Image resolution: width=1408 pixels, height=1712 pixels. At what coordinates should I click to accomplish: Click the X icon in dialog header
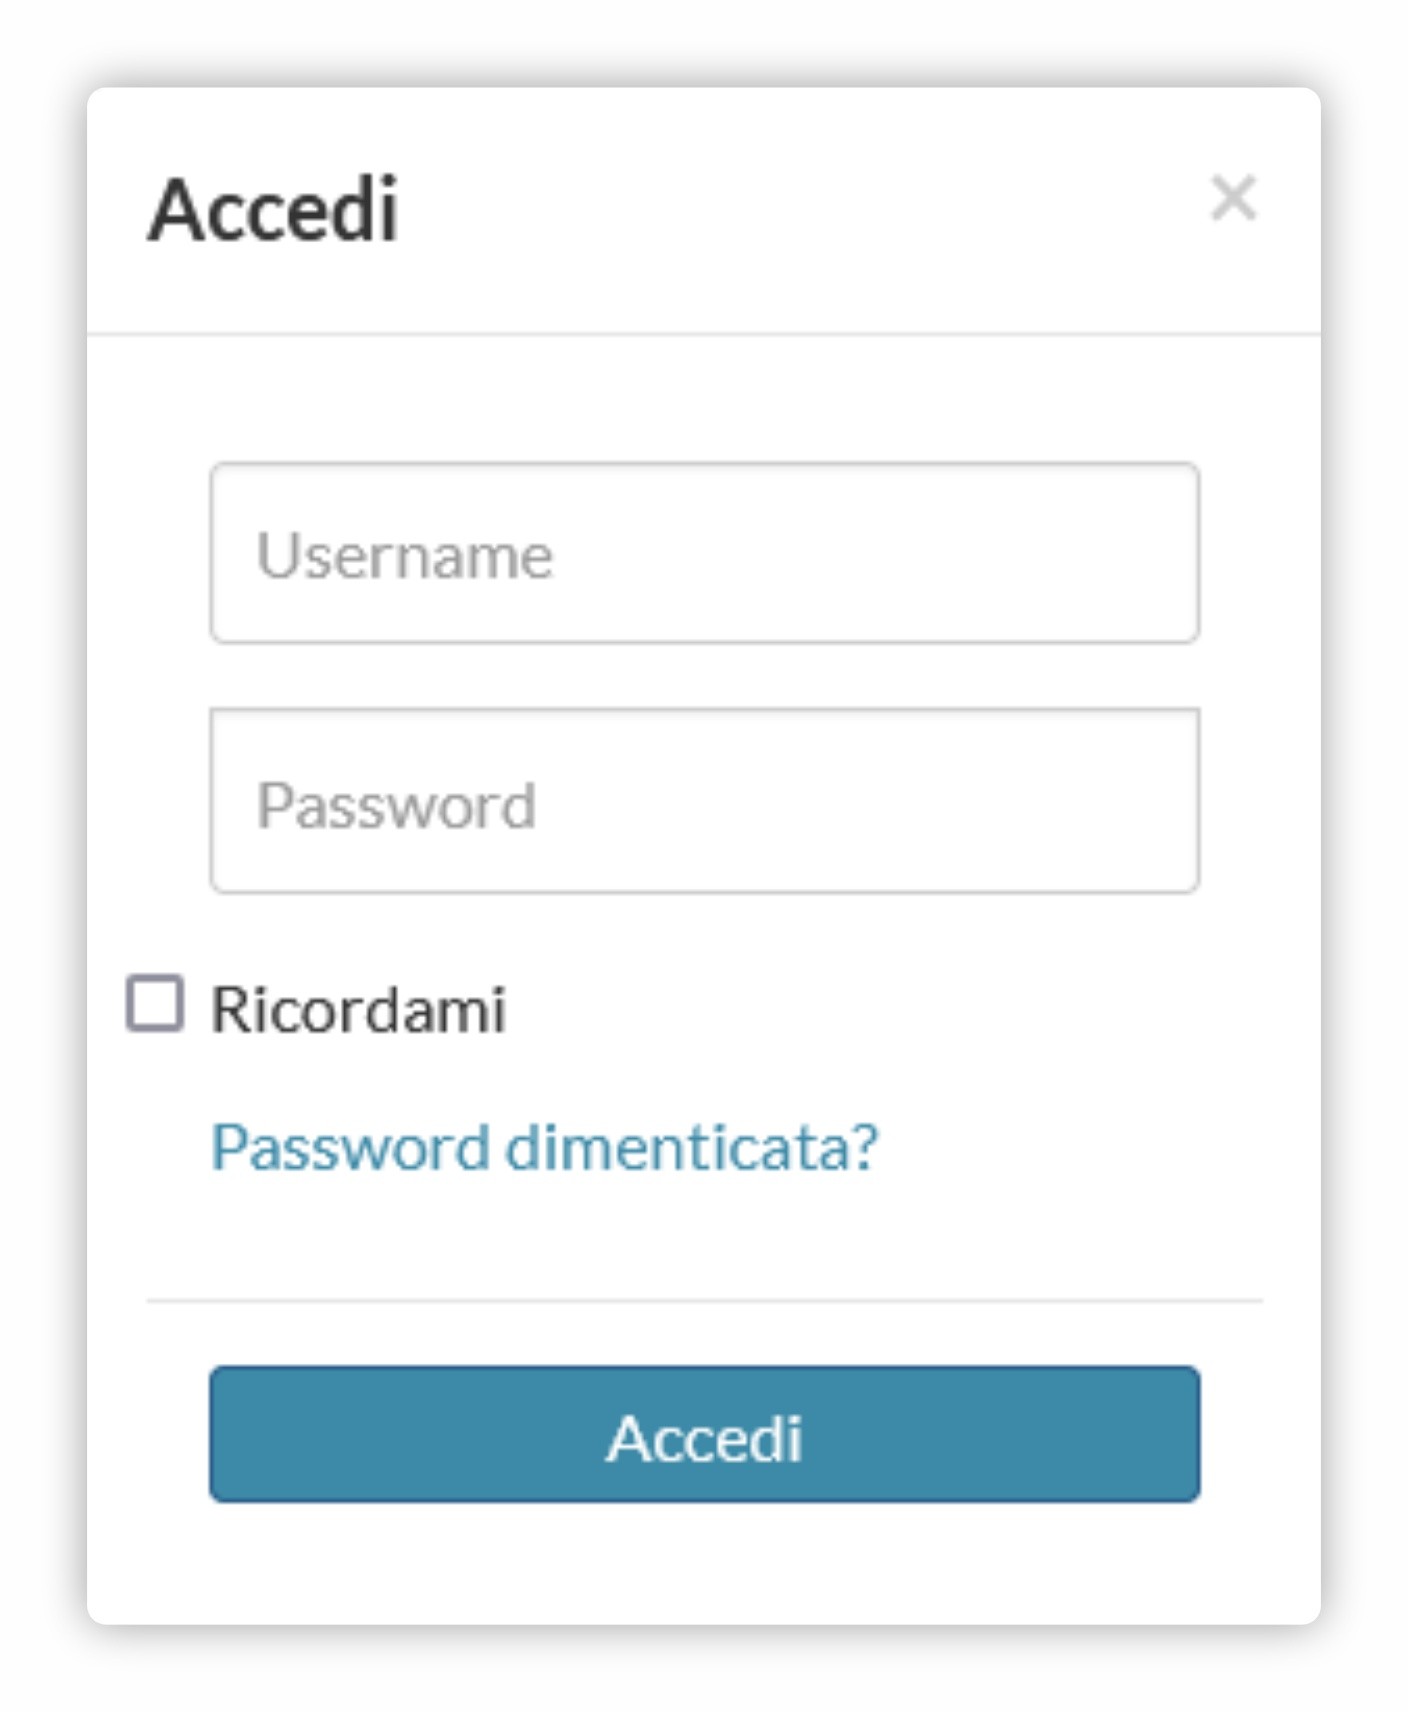pyautogui.click(x=1233, y=198)
